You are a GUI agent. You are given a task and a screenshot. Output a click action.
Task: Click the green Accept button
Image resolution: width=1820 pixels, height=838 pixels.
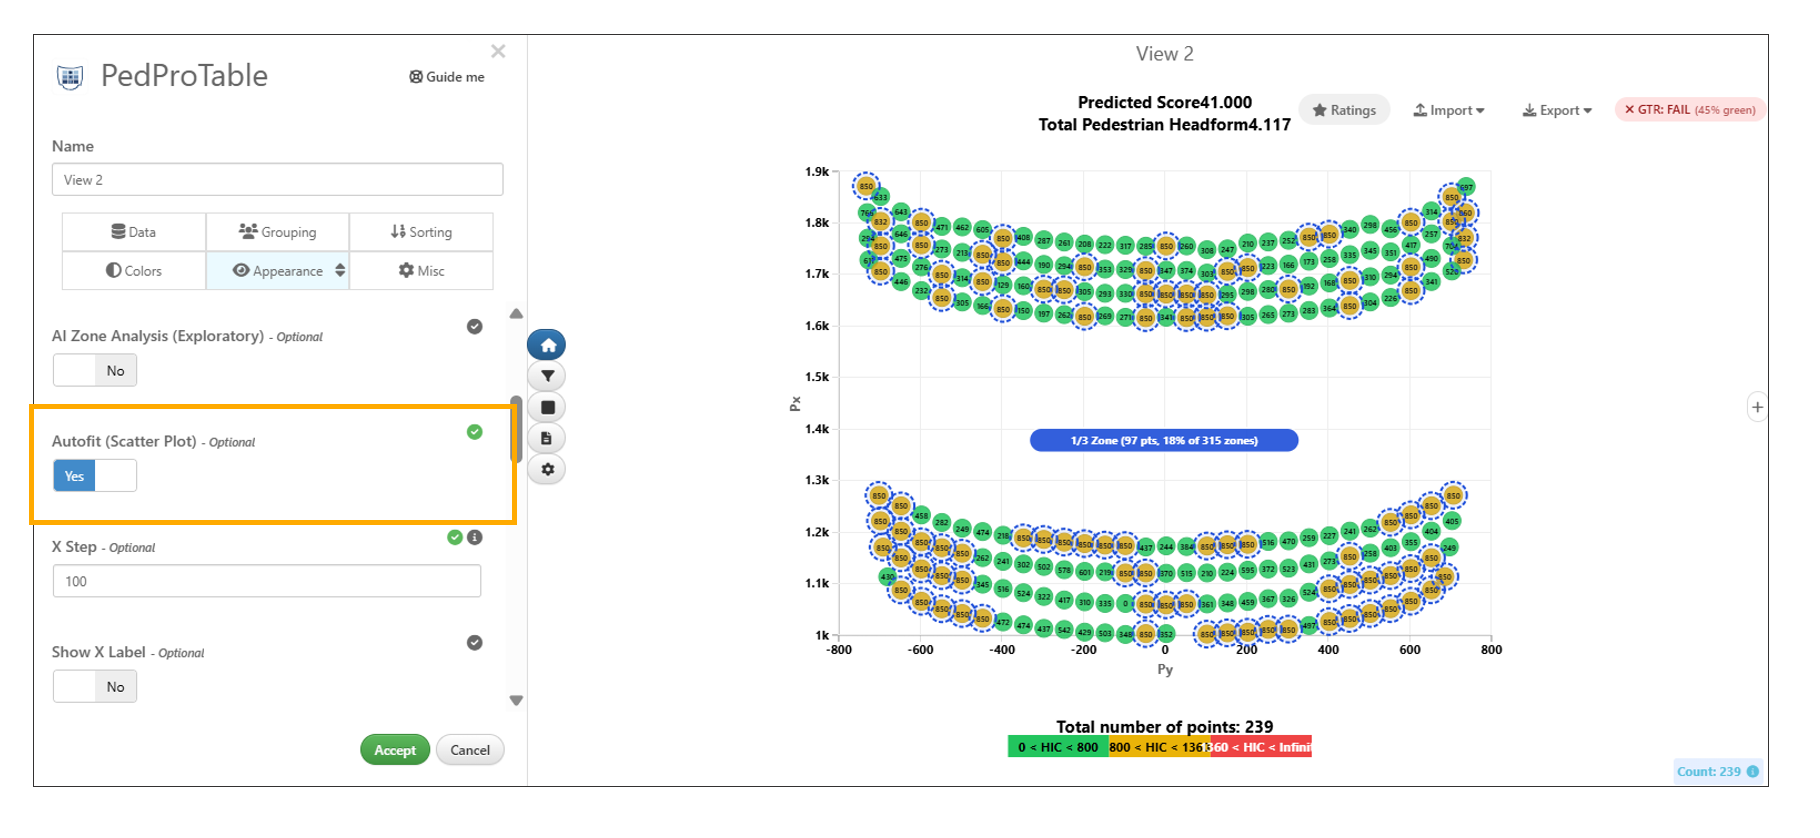[x=395, y=750]
